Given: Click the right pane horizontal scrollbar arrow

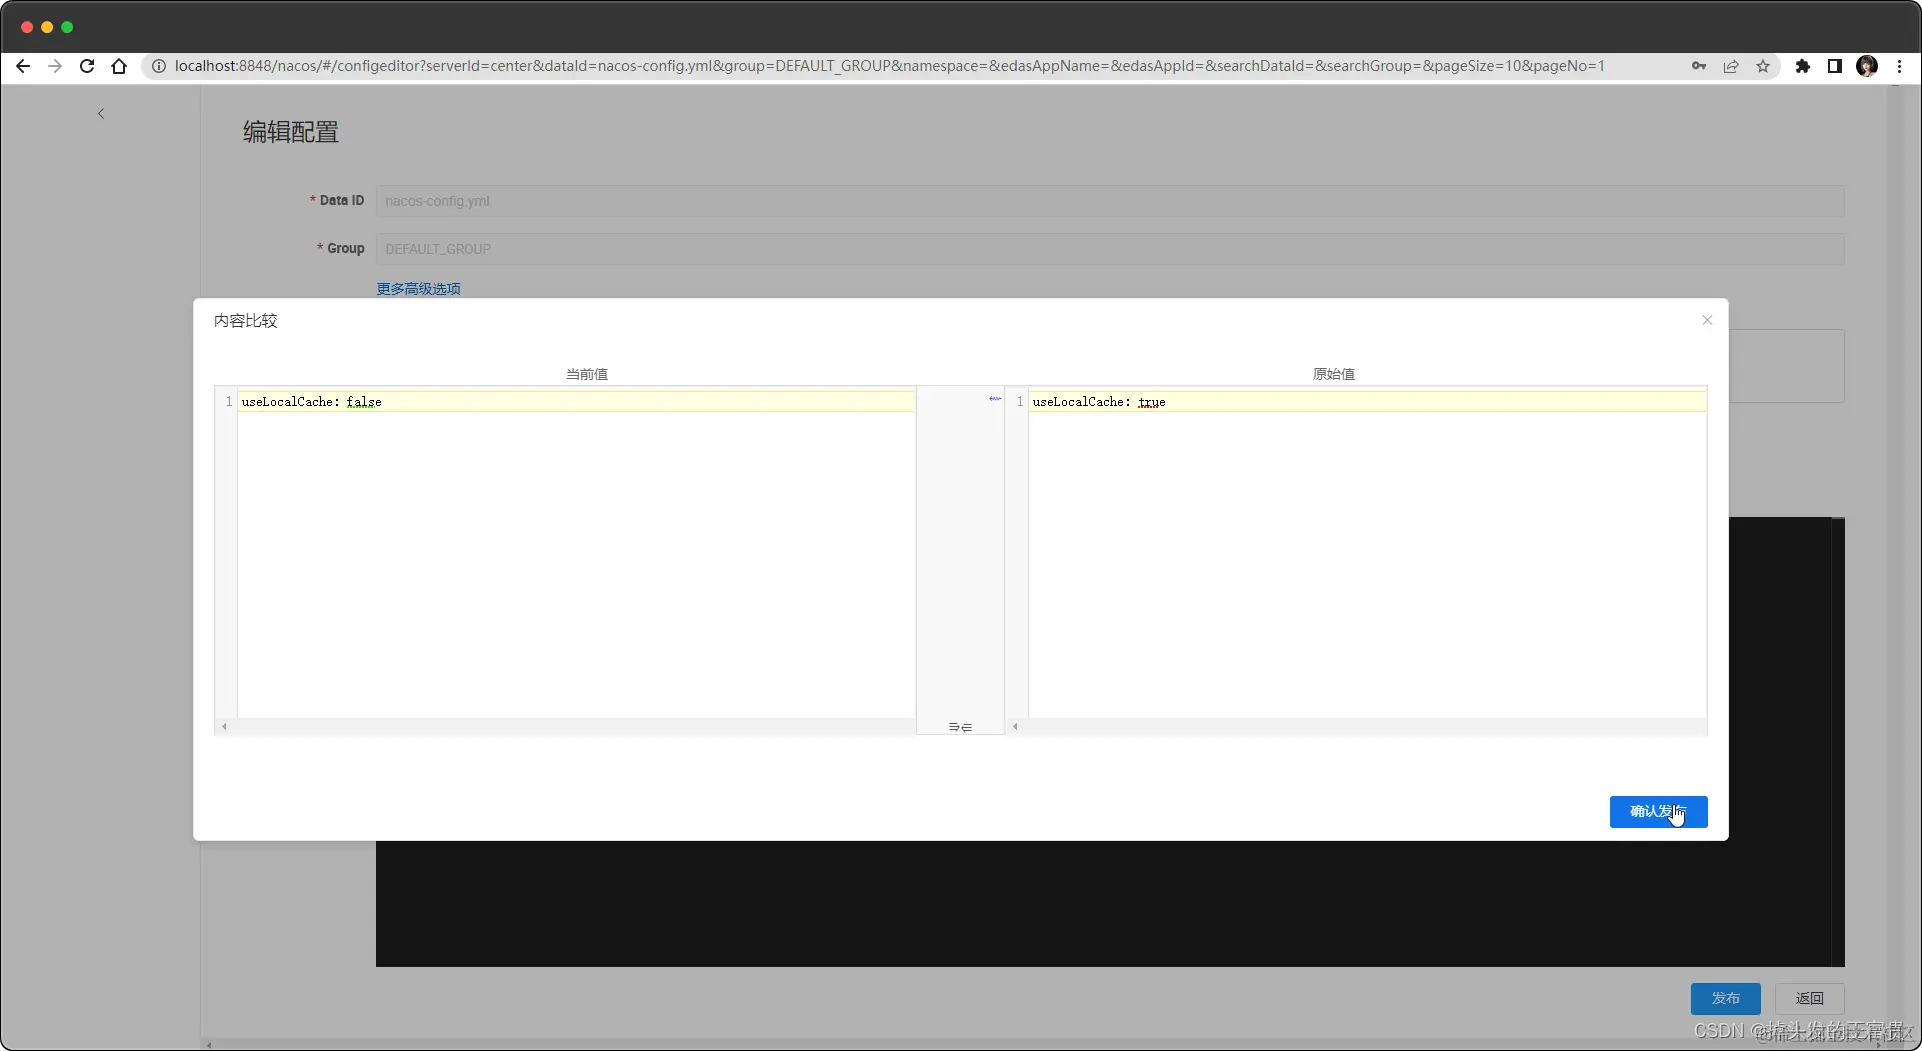Looking at the screenshot, I should coord(1015,727).
